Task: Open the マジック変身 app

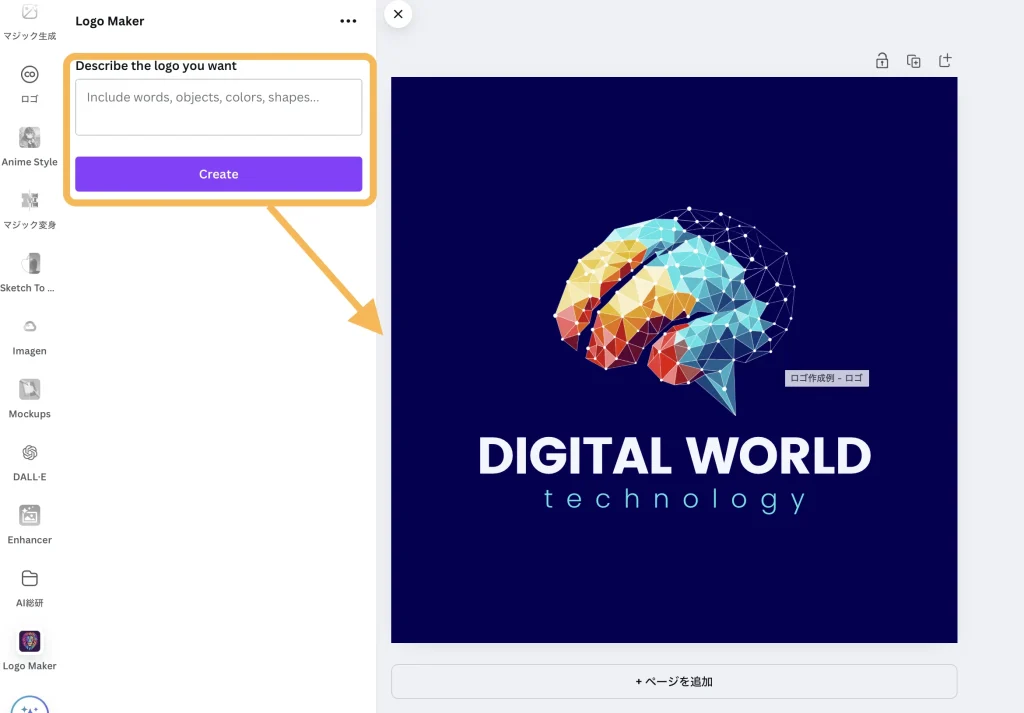Action: (x=30, y=201)
